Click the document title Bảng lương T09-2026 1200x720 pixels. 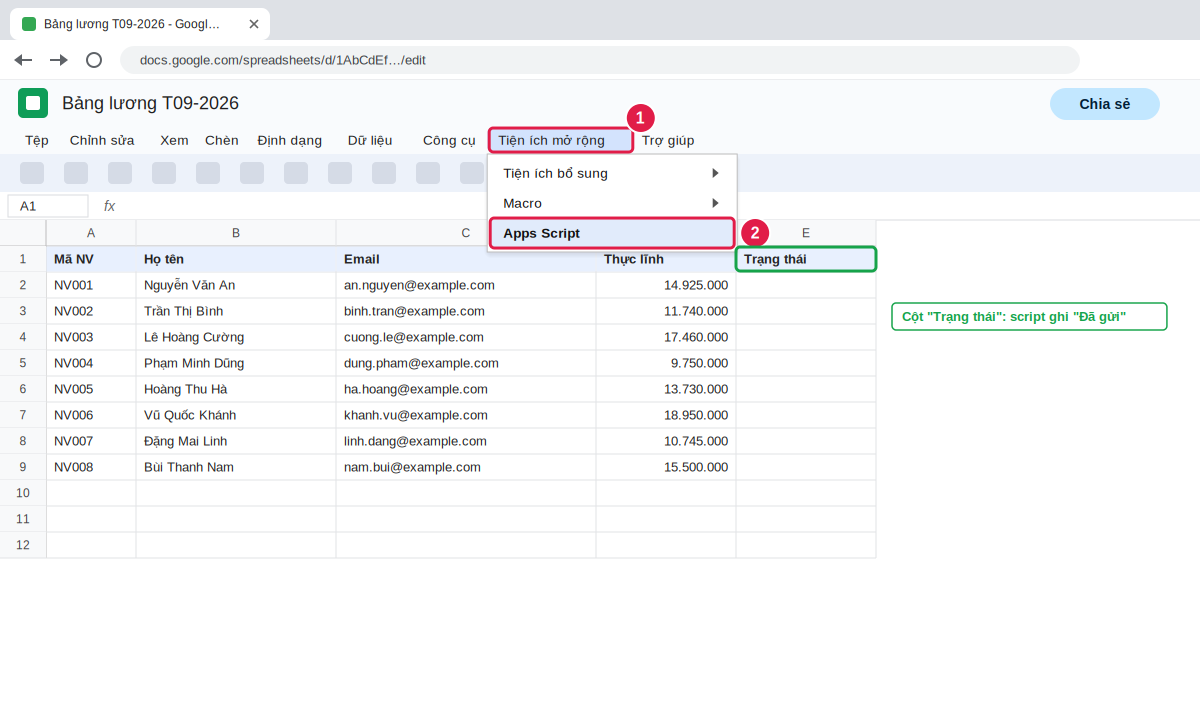150,103
